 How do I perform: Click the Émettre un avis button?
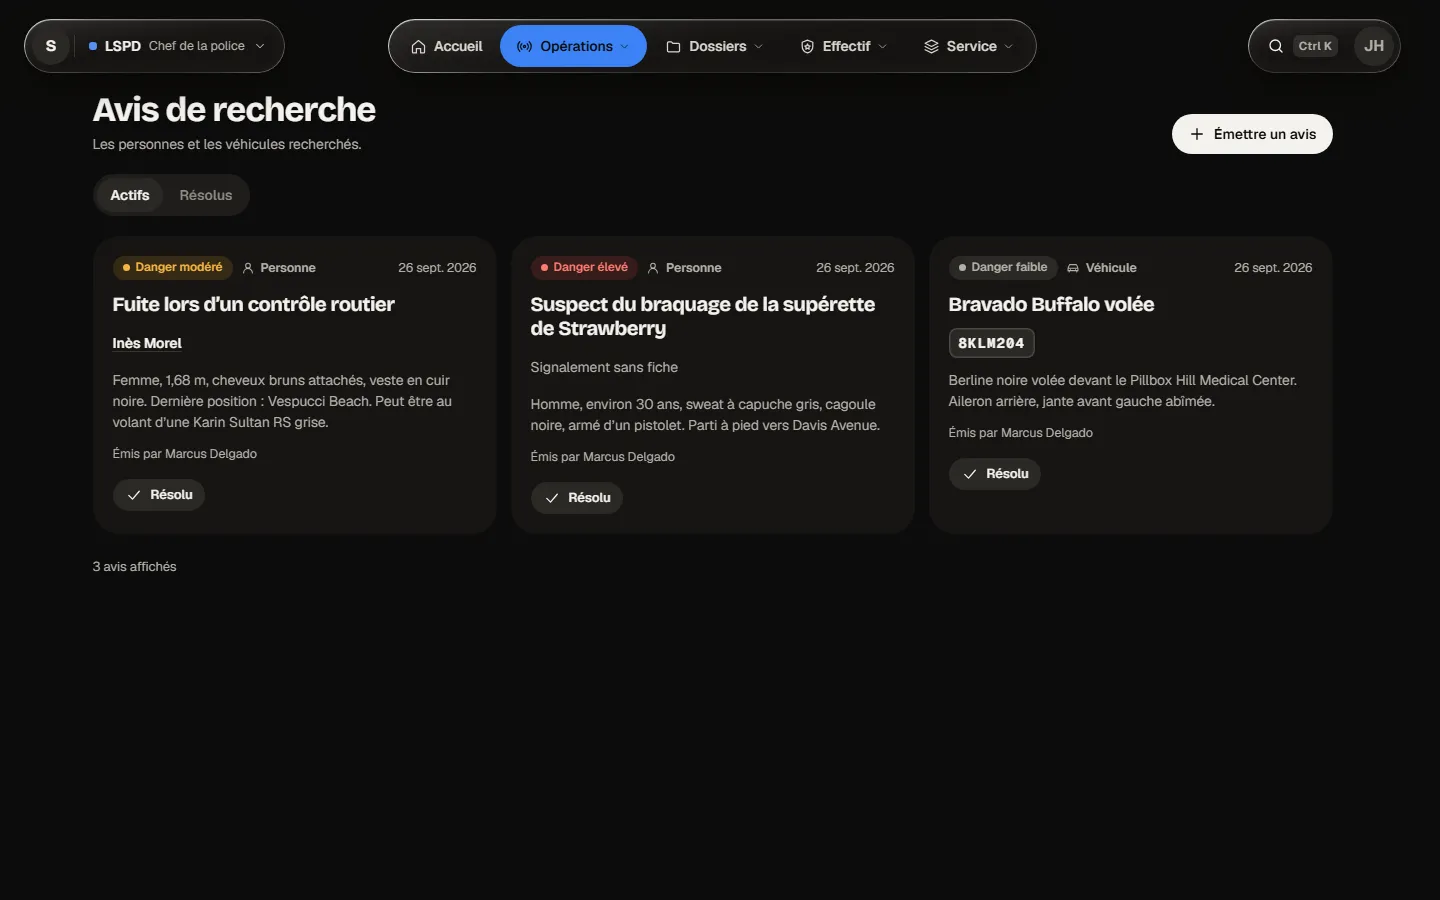coord(1252,134)
